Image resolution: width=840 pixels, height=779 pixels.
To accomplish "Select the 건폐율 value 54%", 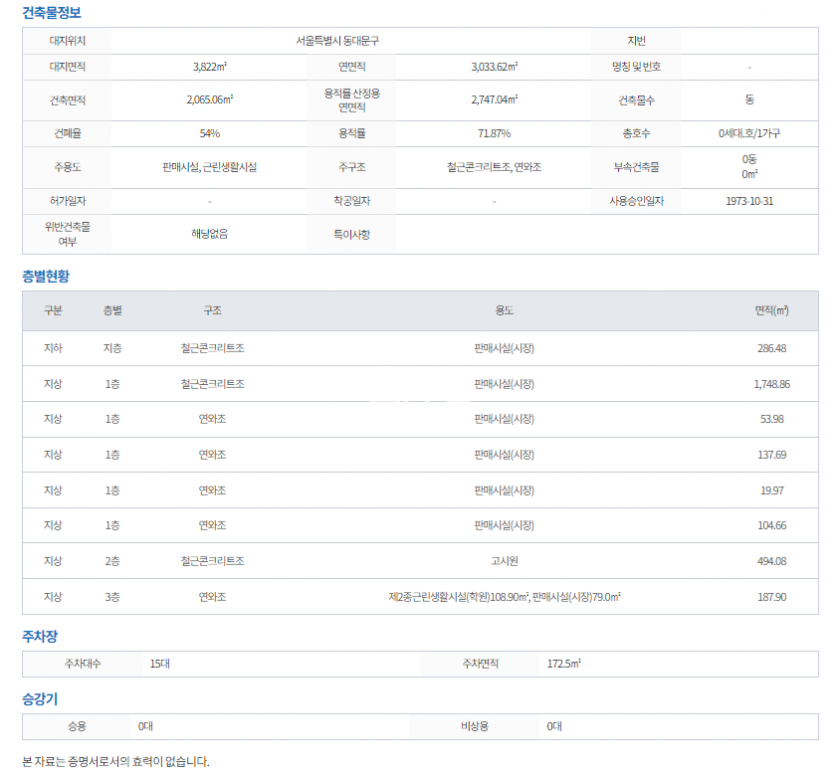I will 209,133.
